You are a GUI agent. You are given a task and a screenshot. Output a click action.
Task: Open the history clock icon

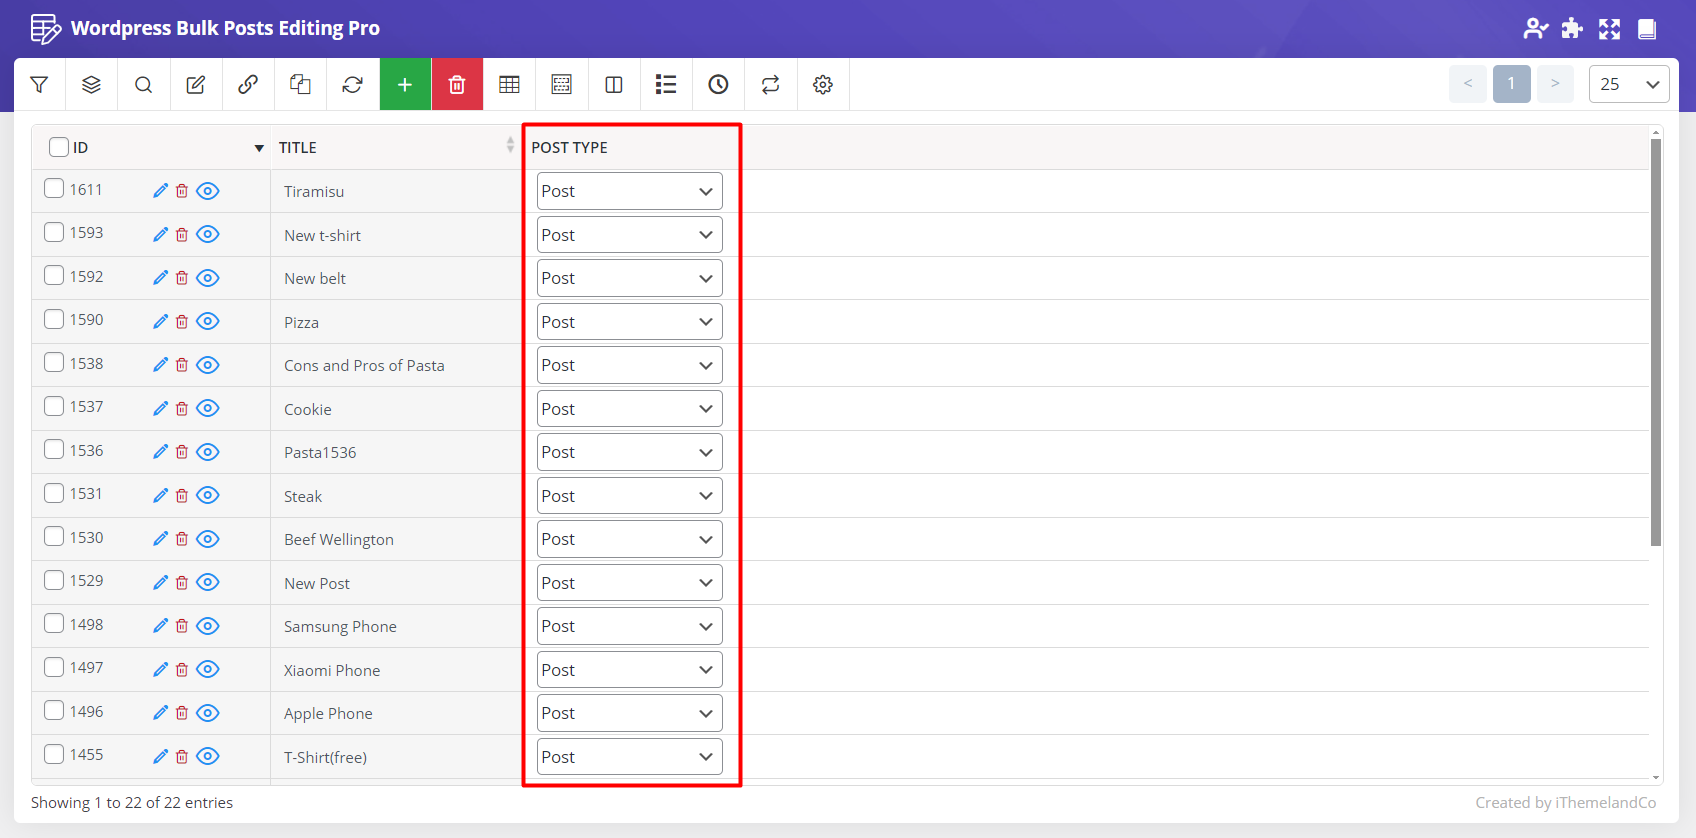coord(718,85)
